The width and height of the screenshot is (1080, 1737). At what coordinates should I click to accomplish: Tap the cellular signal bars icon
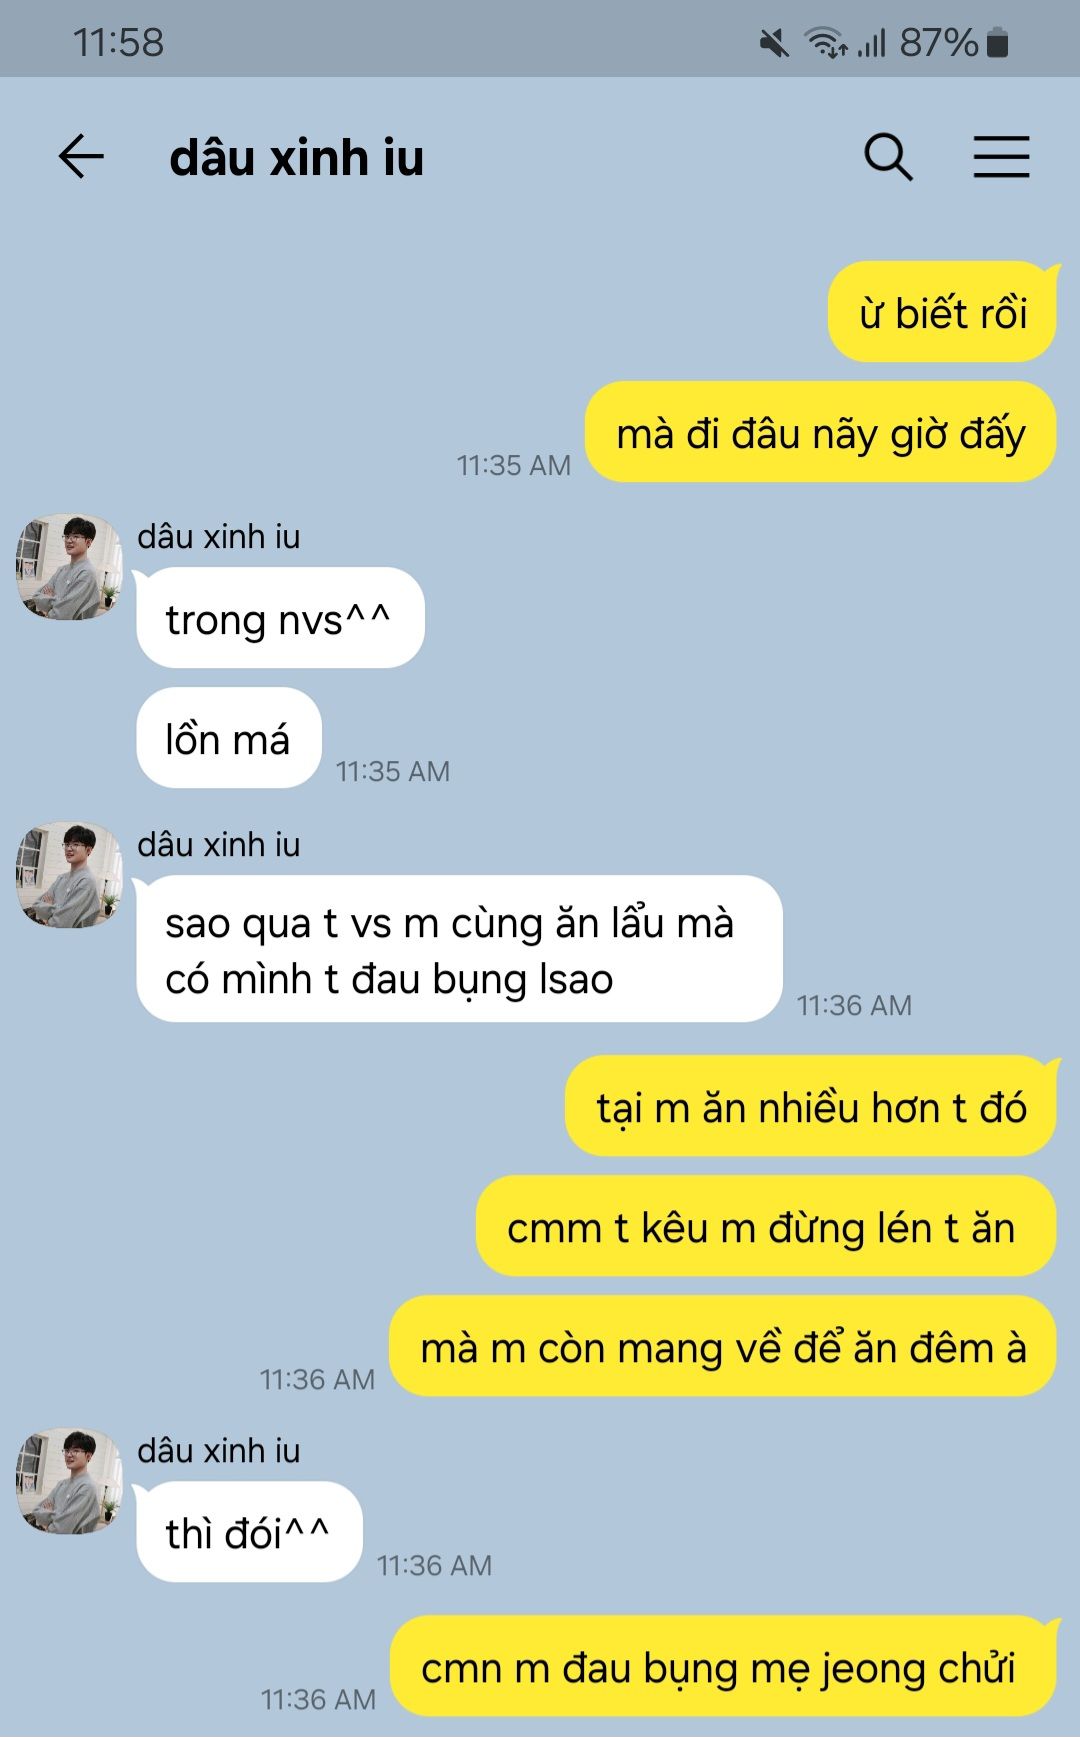point(872,43)
